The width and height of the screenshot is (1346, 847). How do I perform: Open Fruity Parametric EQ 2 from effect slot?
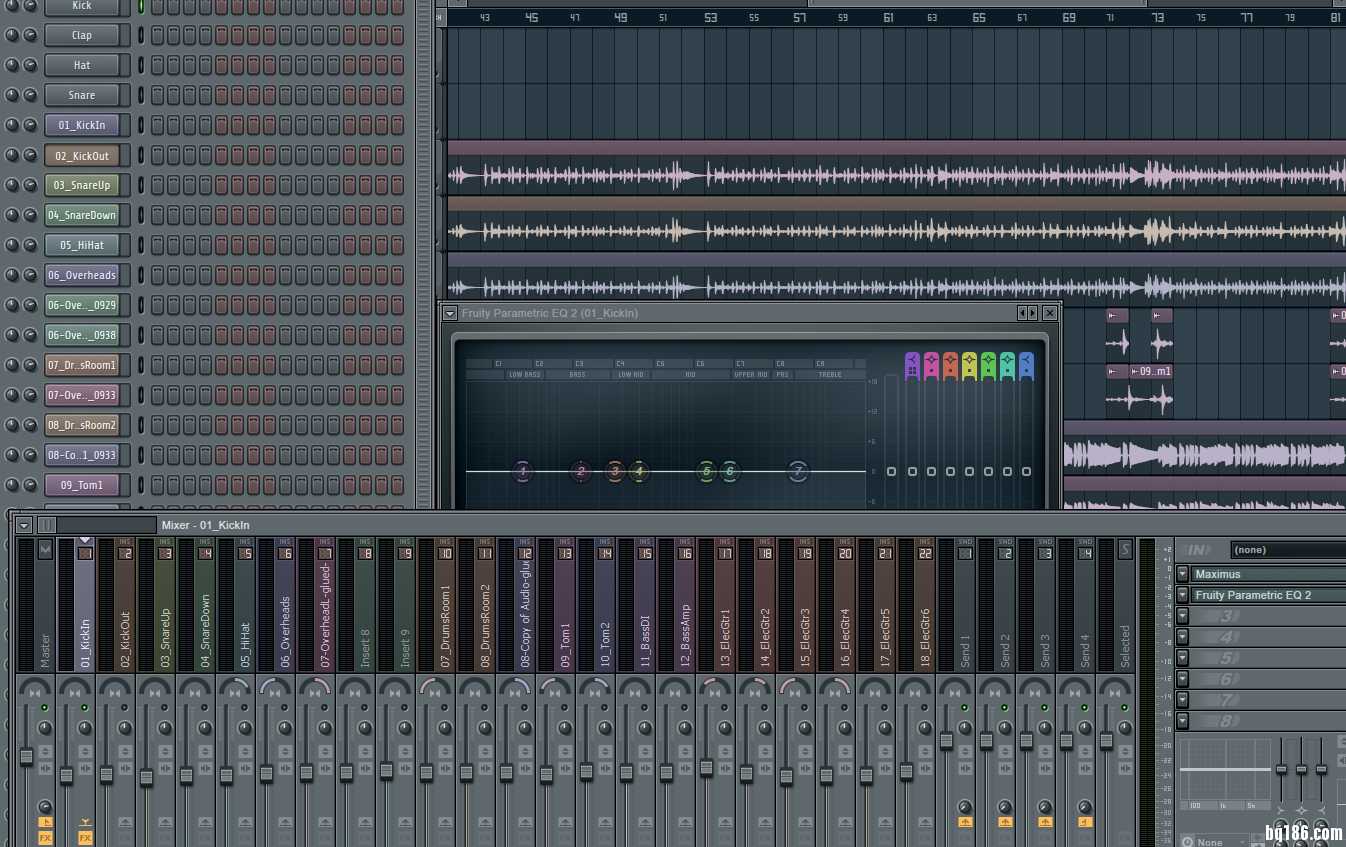click(1268, 595)
